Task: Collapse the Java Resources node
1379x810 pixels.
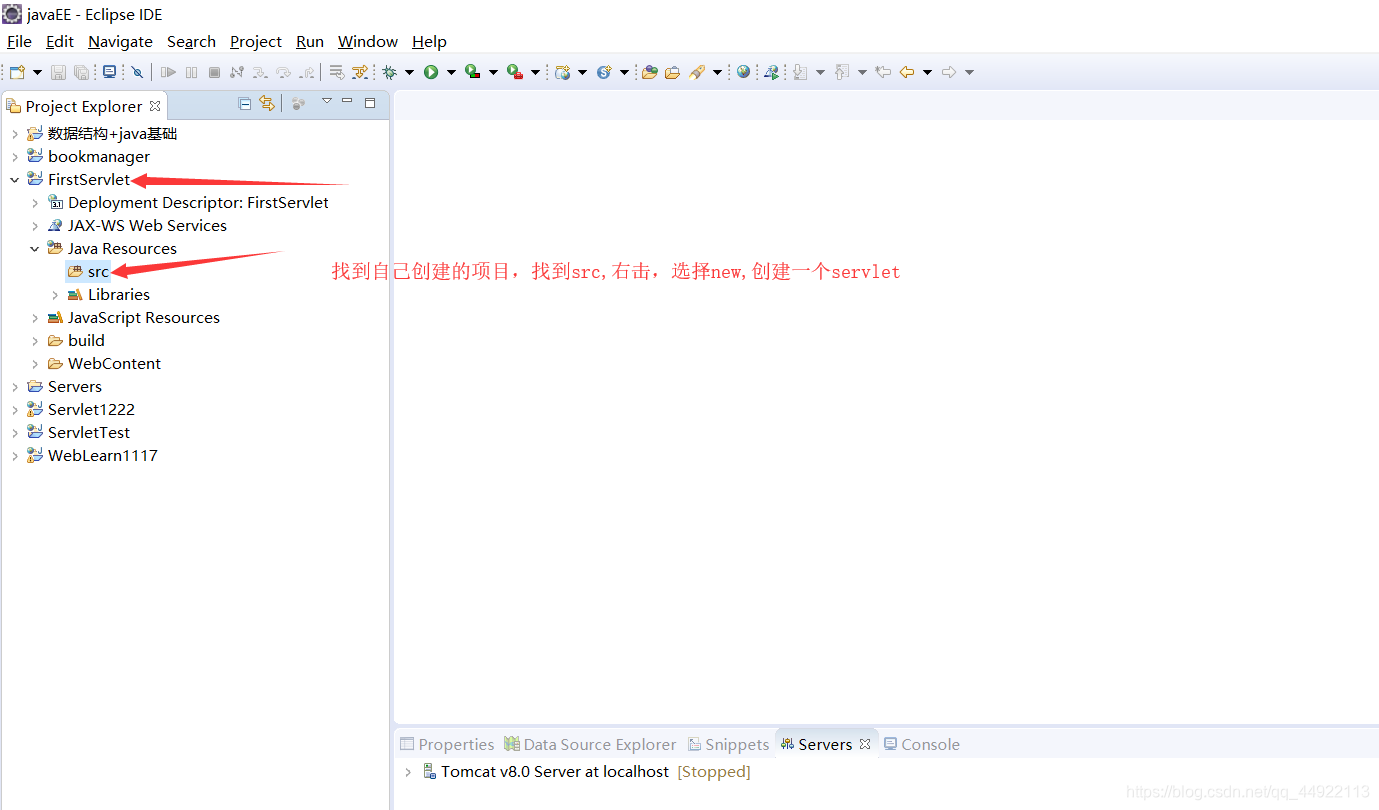Action: (34, 249)
